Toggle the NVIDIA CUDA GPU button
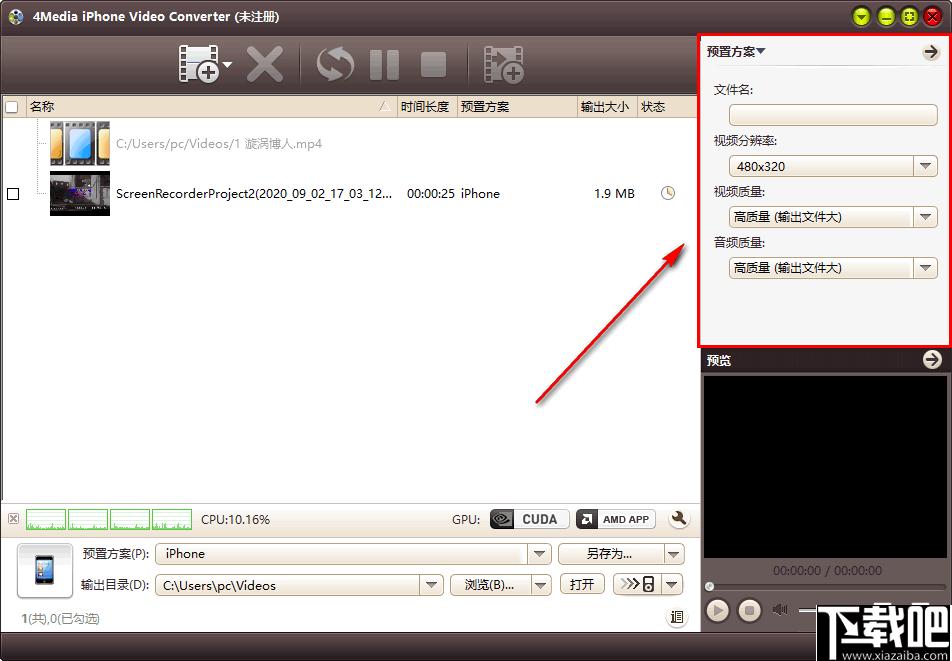Screen dimensions: 952x661 click(529, 519)
